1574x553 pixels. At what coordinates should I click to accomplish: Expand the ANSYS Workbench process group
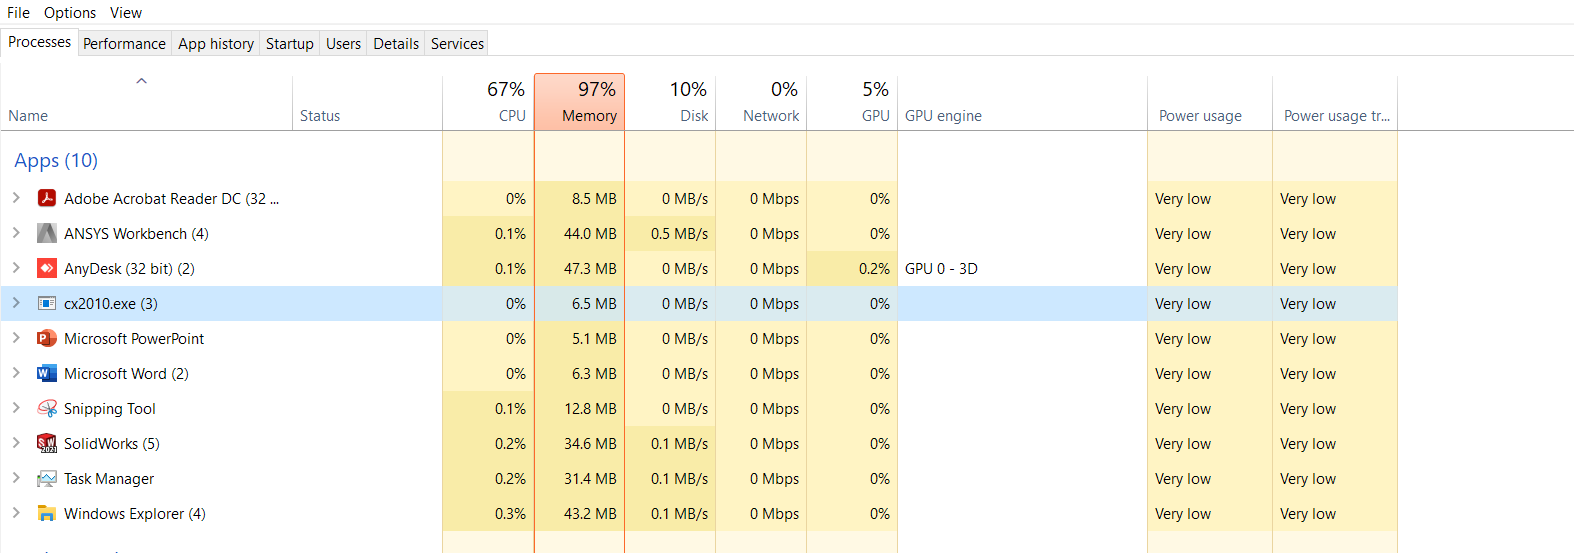[x=16, y=233]
